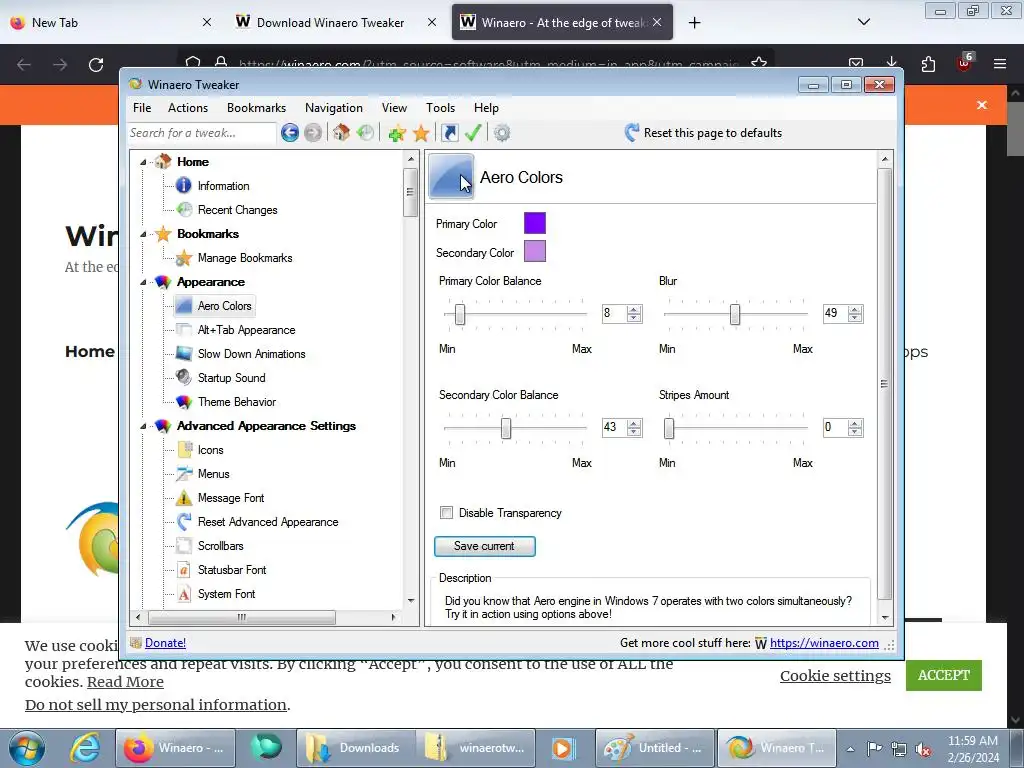Collapse the Appearance tree node
Screen dimensions: 1024x768
click(x=143, y=282)
